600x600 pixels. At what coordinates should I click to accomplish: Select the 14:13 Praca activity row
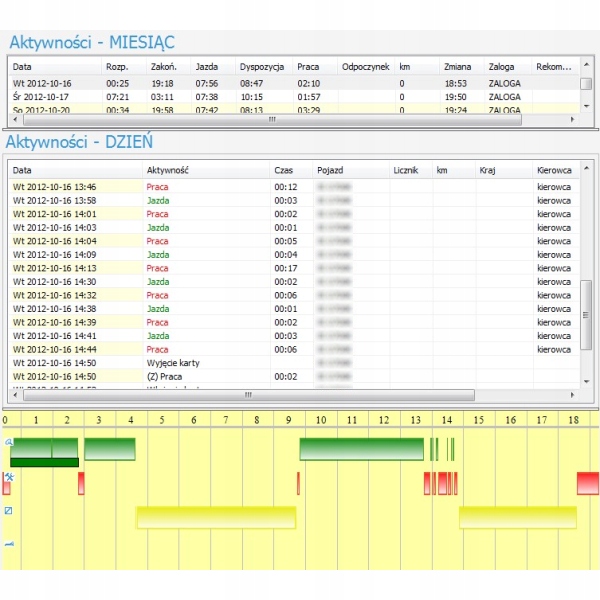click(157, 268)
